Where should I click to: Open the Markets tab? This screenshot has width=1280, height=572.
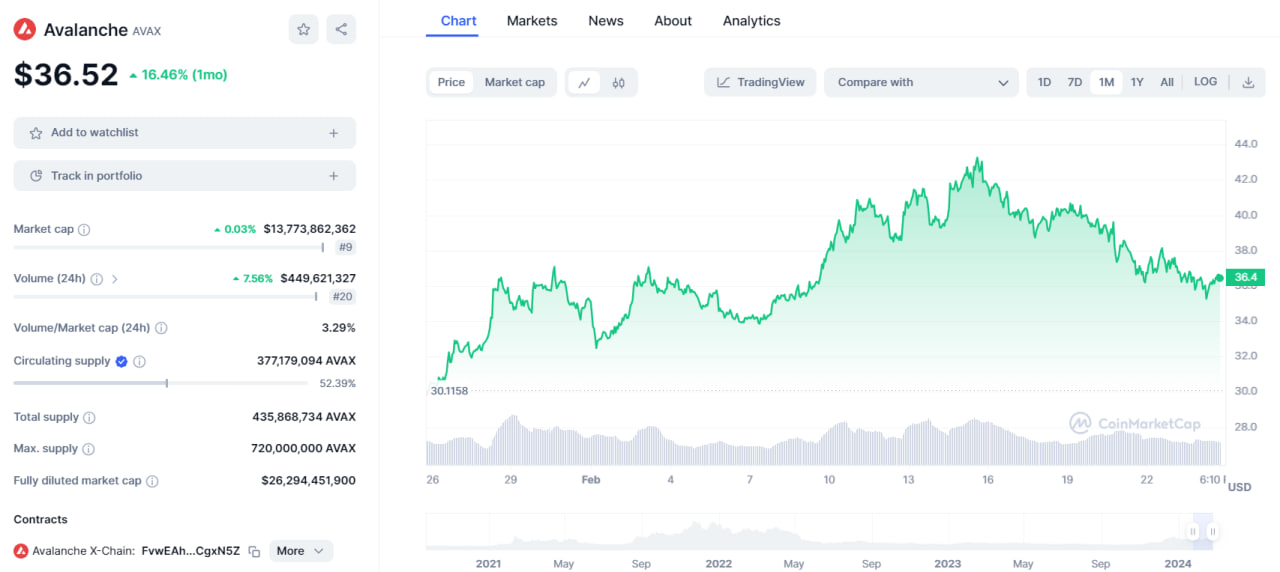[x=532, y=21]
